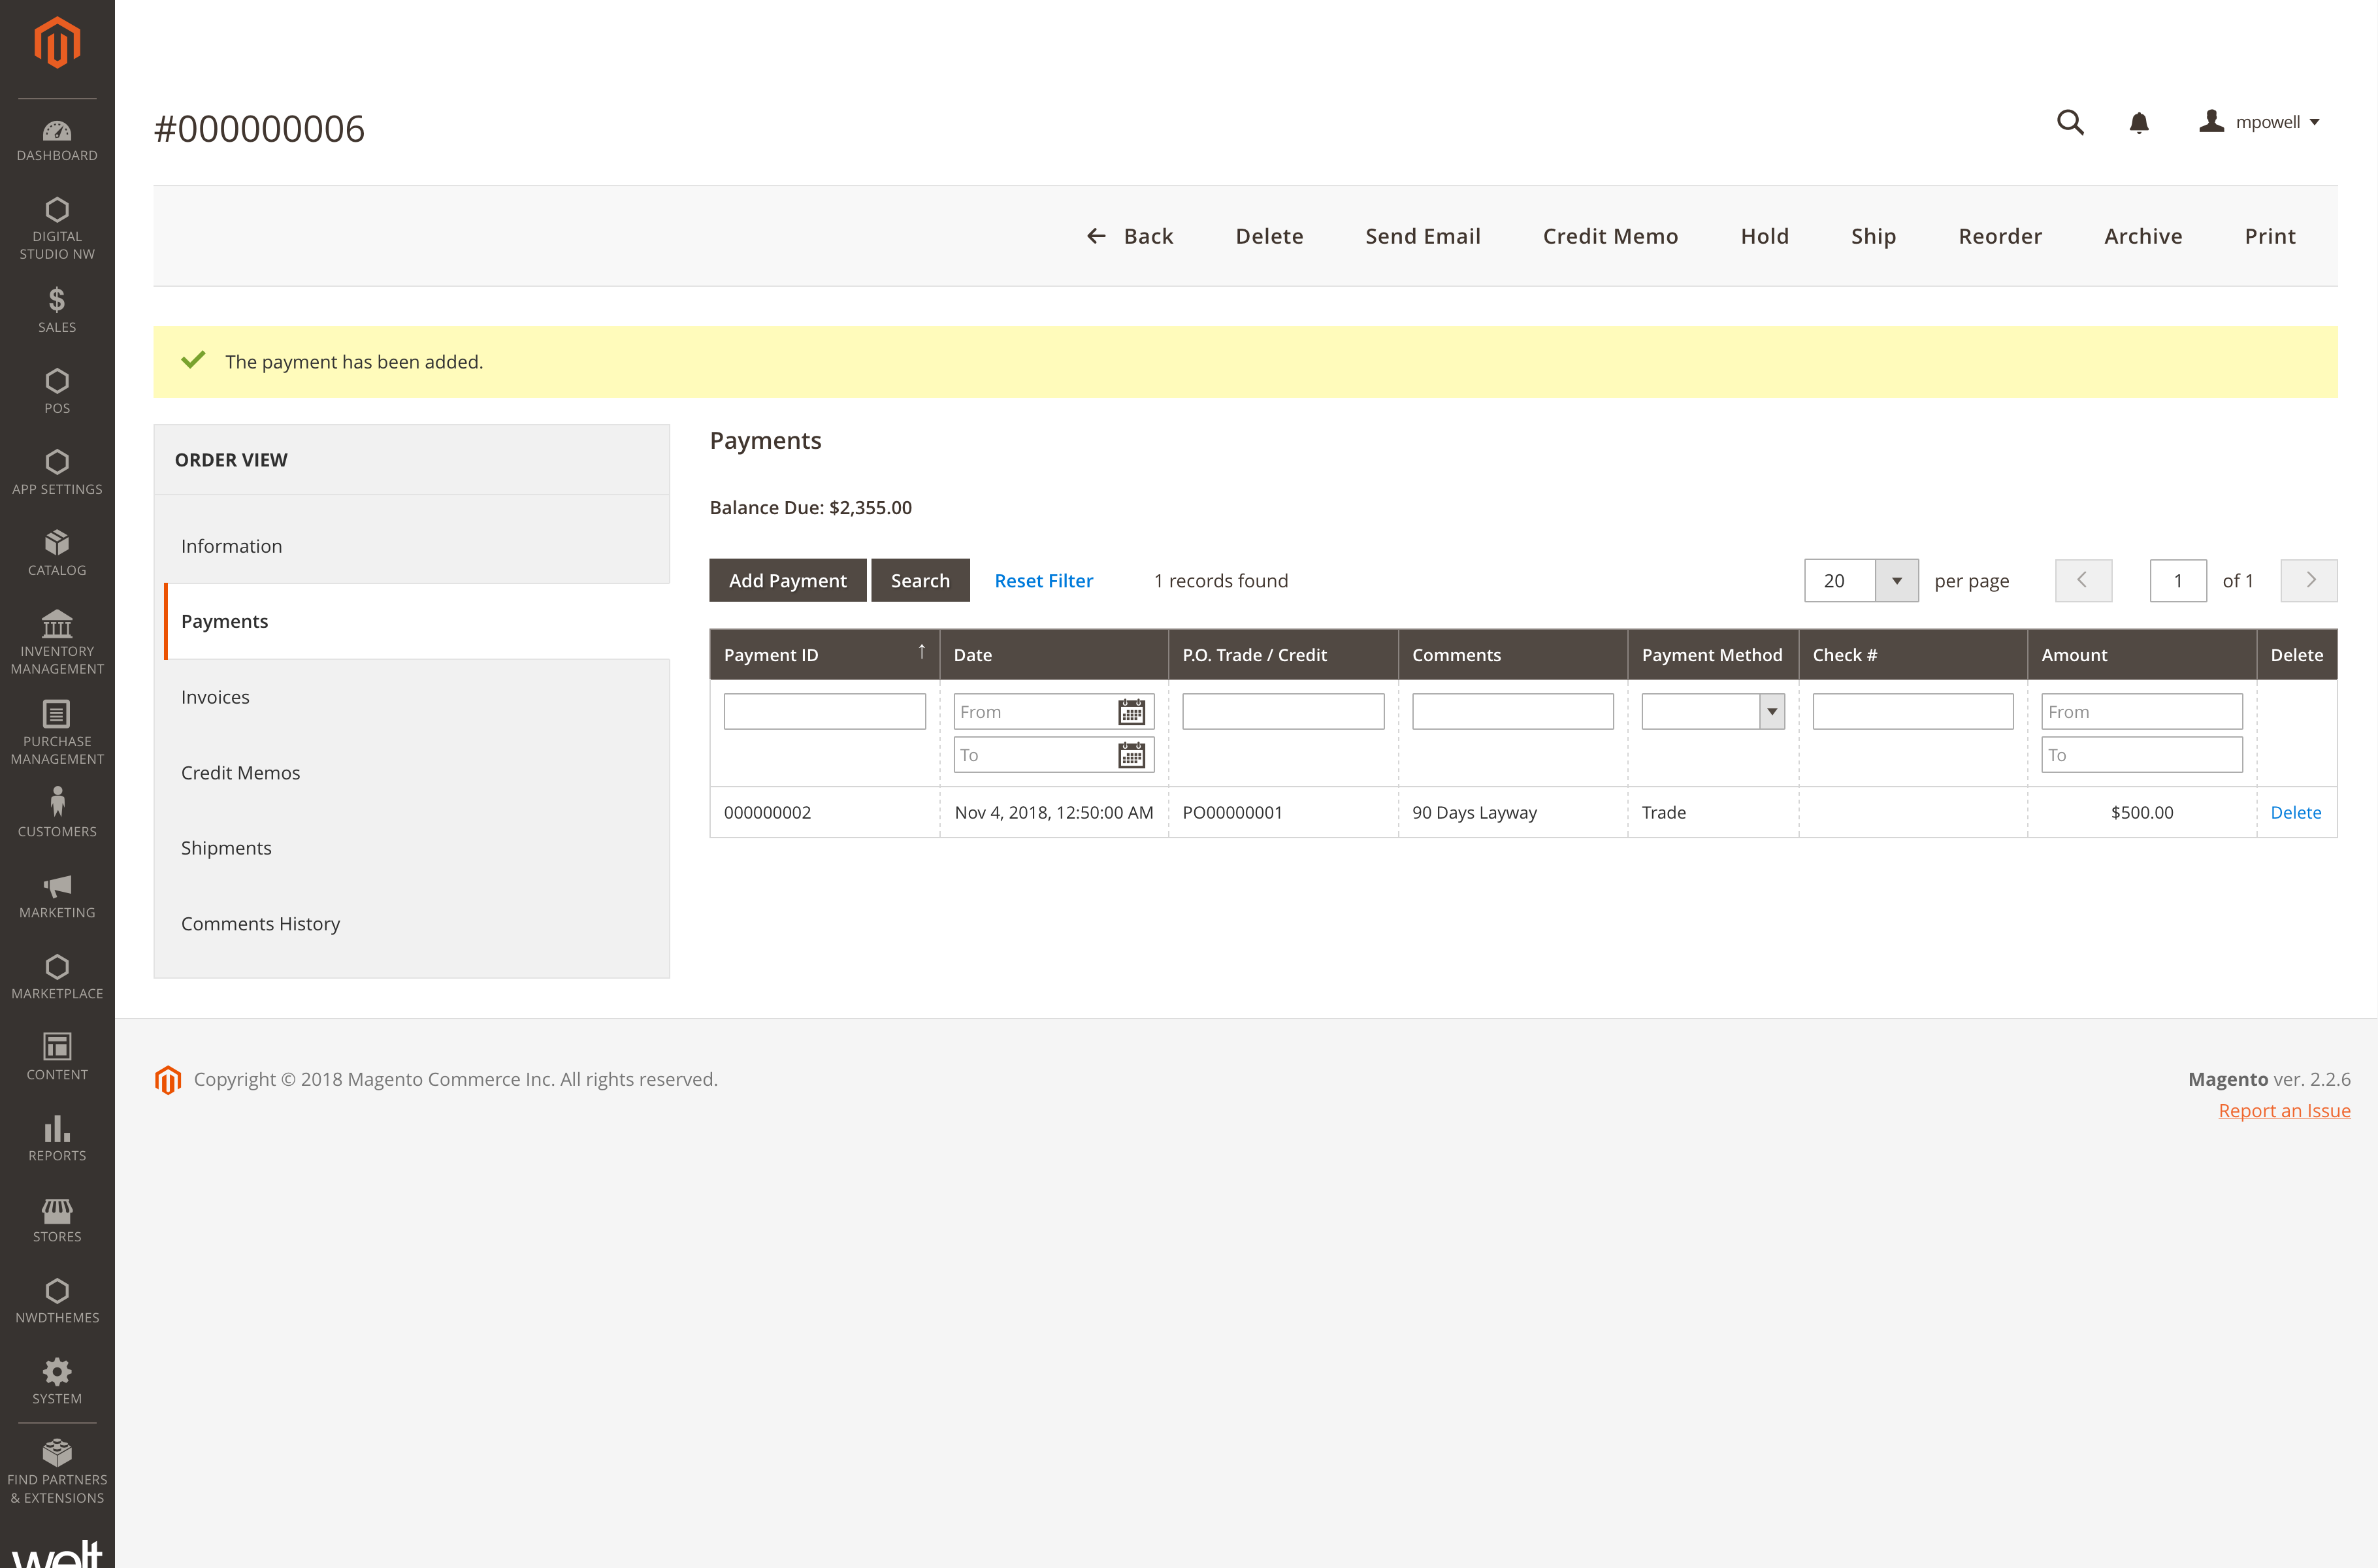Expand the per page count dropdown
This screenshot has height=1568, width=2378.
(1896, 581)
